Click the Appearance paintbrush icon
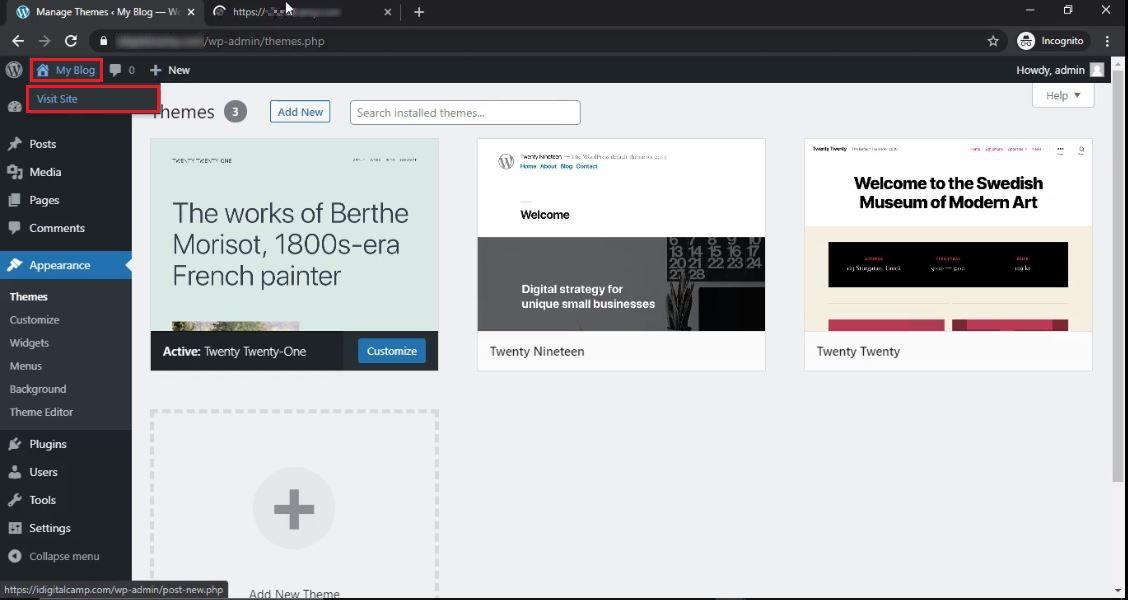Viewport: 1128px width, 600px height. pos(14,265)
